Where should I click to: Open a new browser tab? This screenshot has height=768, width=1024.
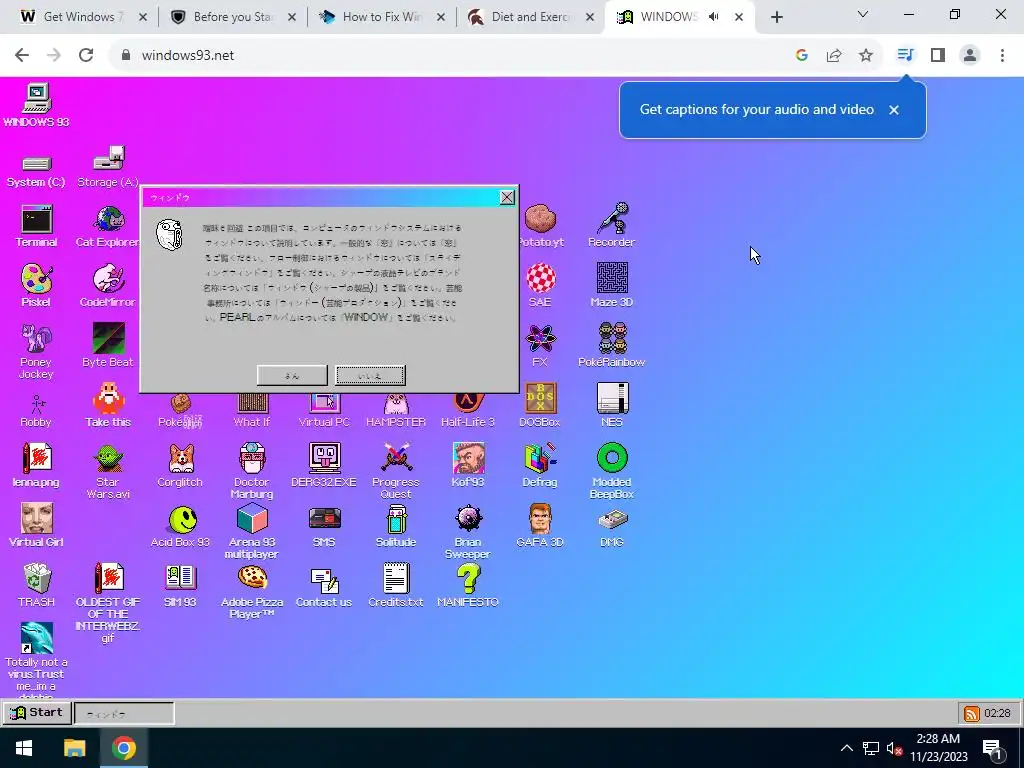[x=776, y=18]
